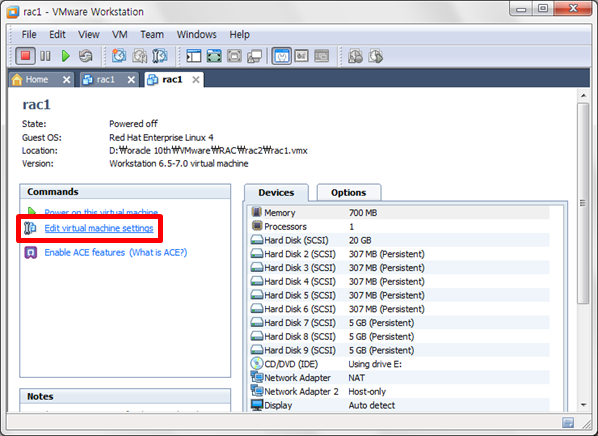Click the Commands panel header
598x436 pixels.
[125, 191]
